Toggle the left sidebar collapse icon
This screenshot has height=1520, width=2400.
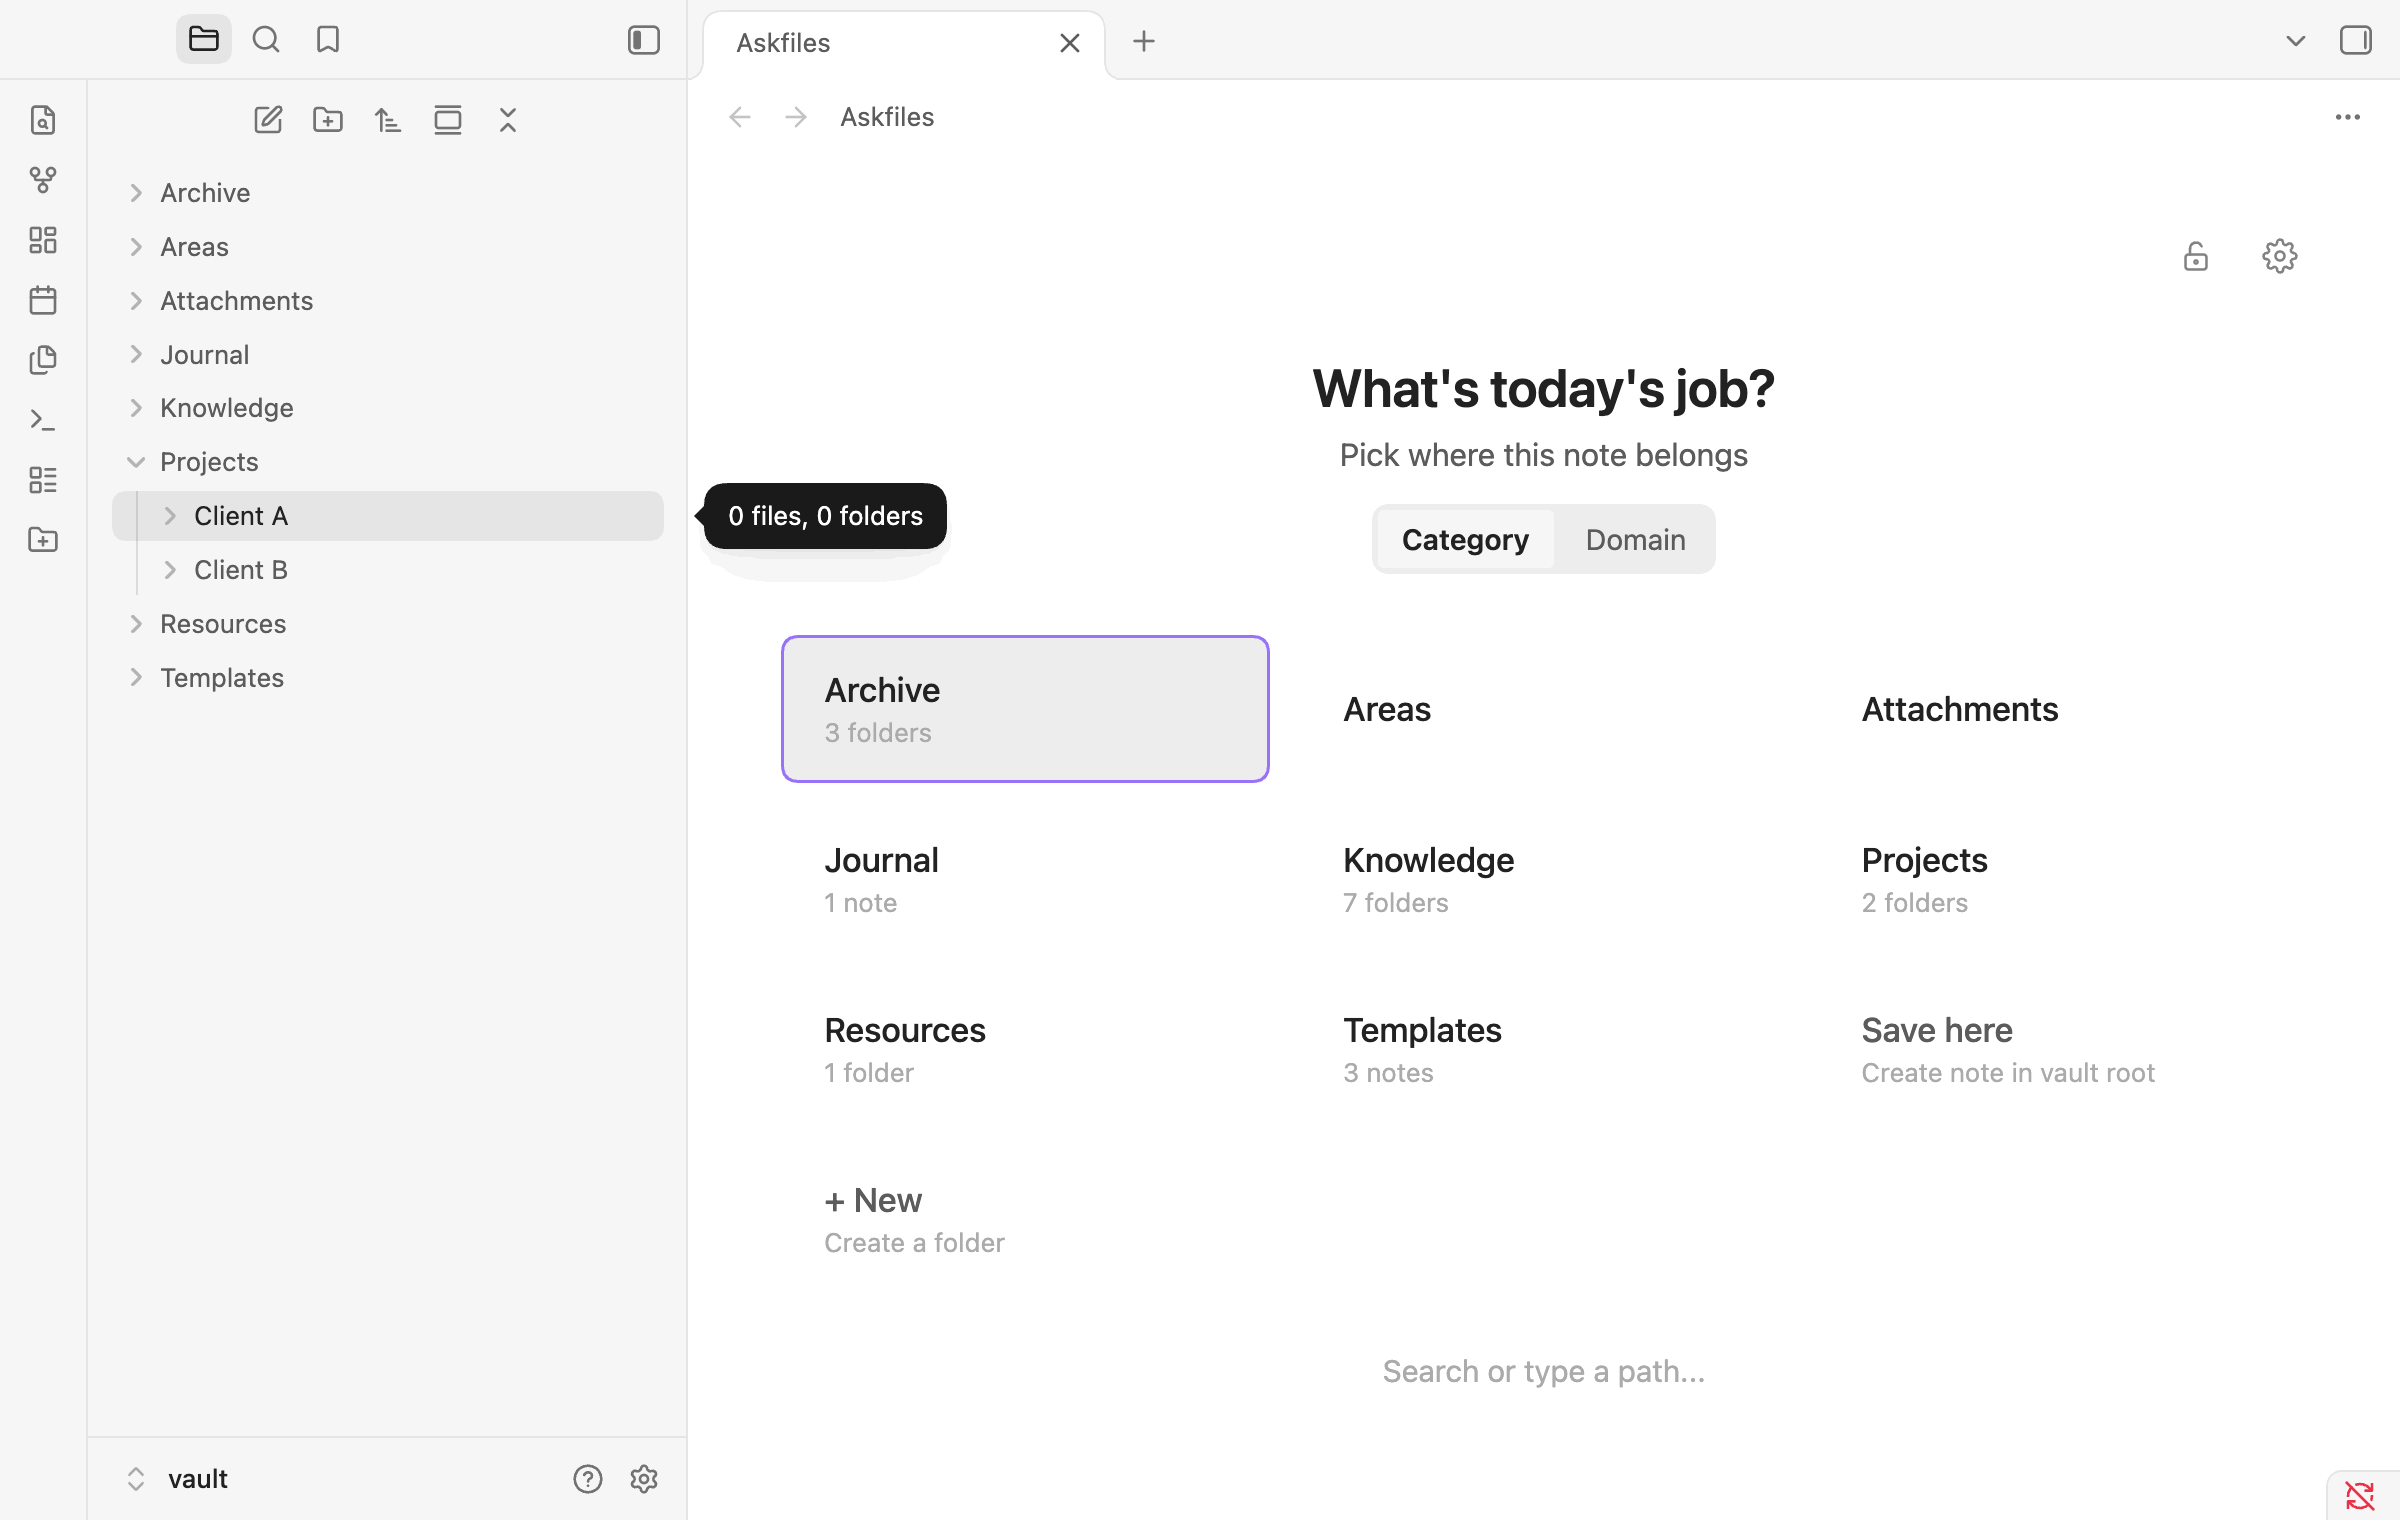pyautogui.click(x=644, y=40)
